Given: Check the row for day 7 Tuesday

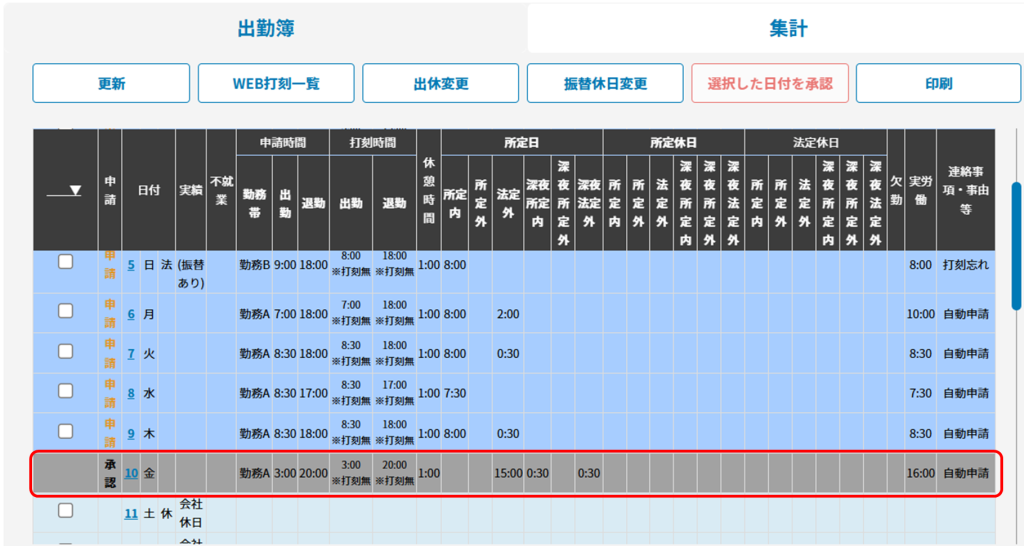Looking at the screenshot, I should pos(65,351).
